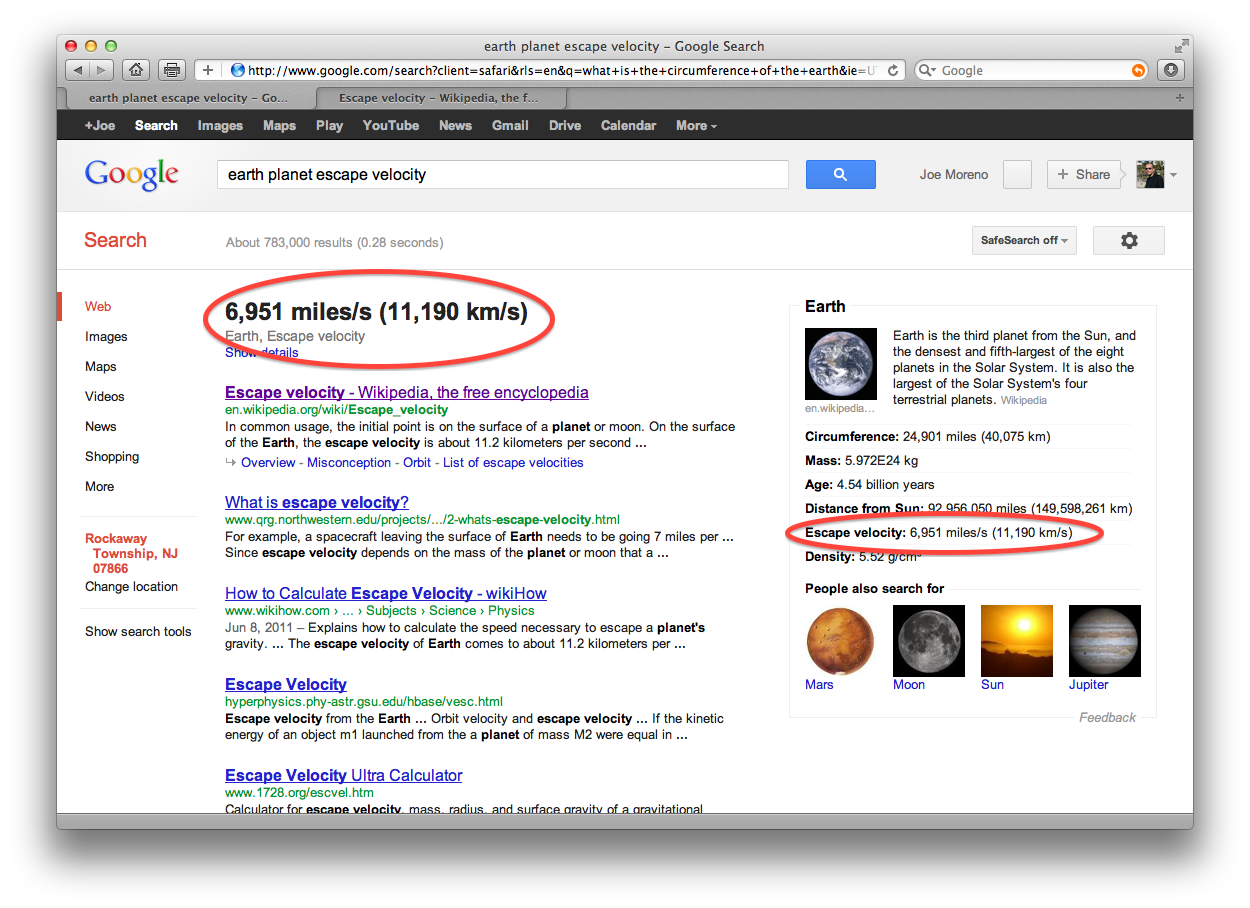This screenshot has height=908, width=1250.
Task: Click Change location
Action: click(x=131, y=586)
